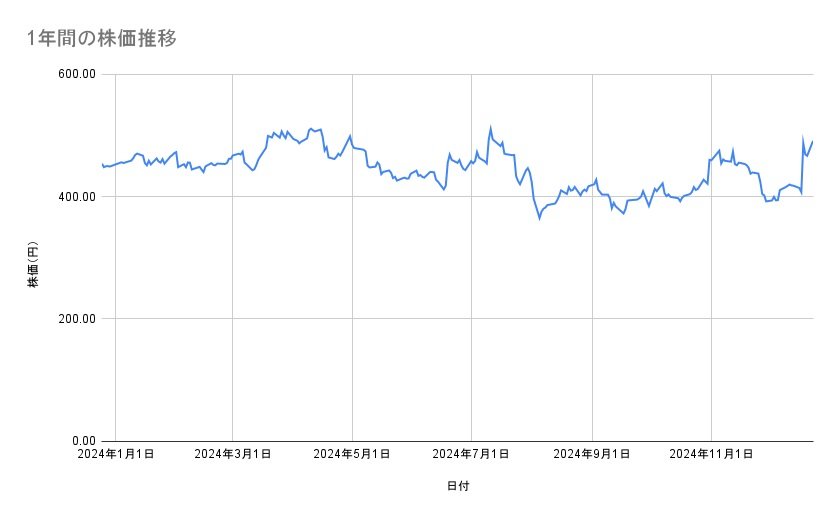This screenshot has width=839, height=519.
Task: Select the 200.00 y-axis label
Action: click(x=74, y=319)
